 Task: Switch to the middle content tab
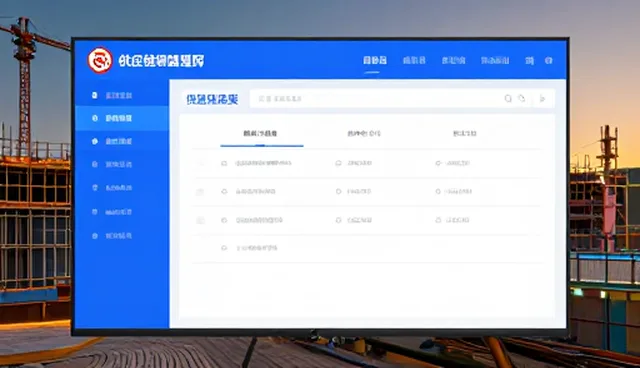tap(364, 133)
